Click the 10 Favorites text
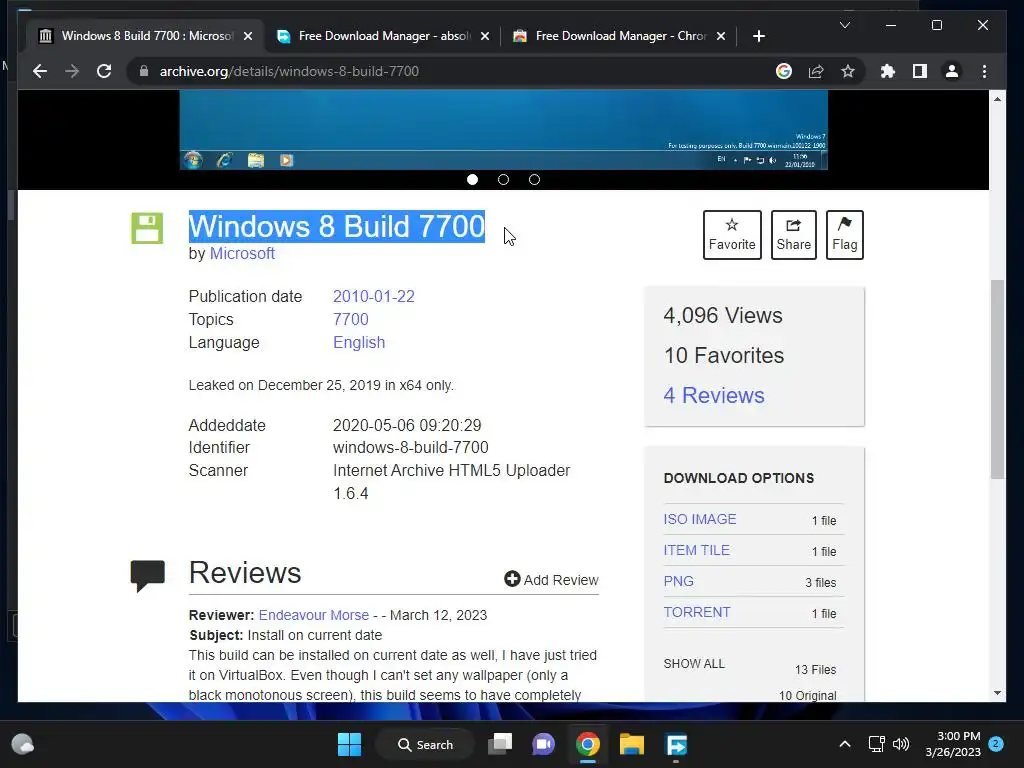 click(x=724, y=355)
